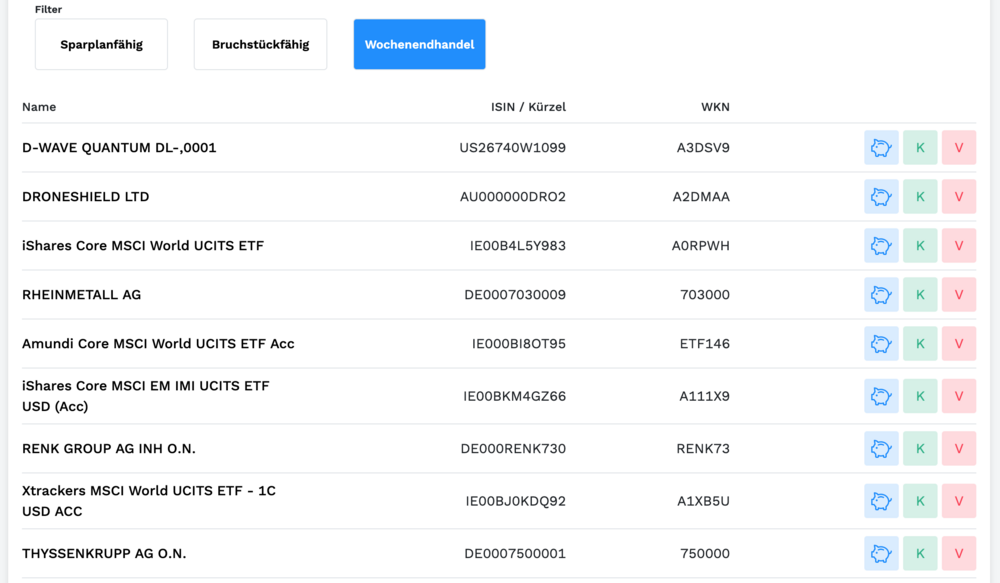
Task: Open the DRONESHIELD LTD security name
Action: 86,197
